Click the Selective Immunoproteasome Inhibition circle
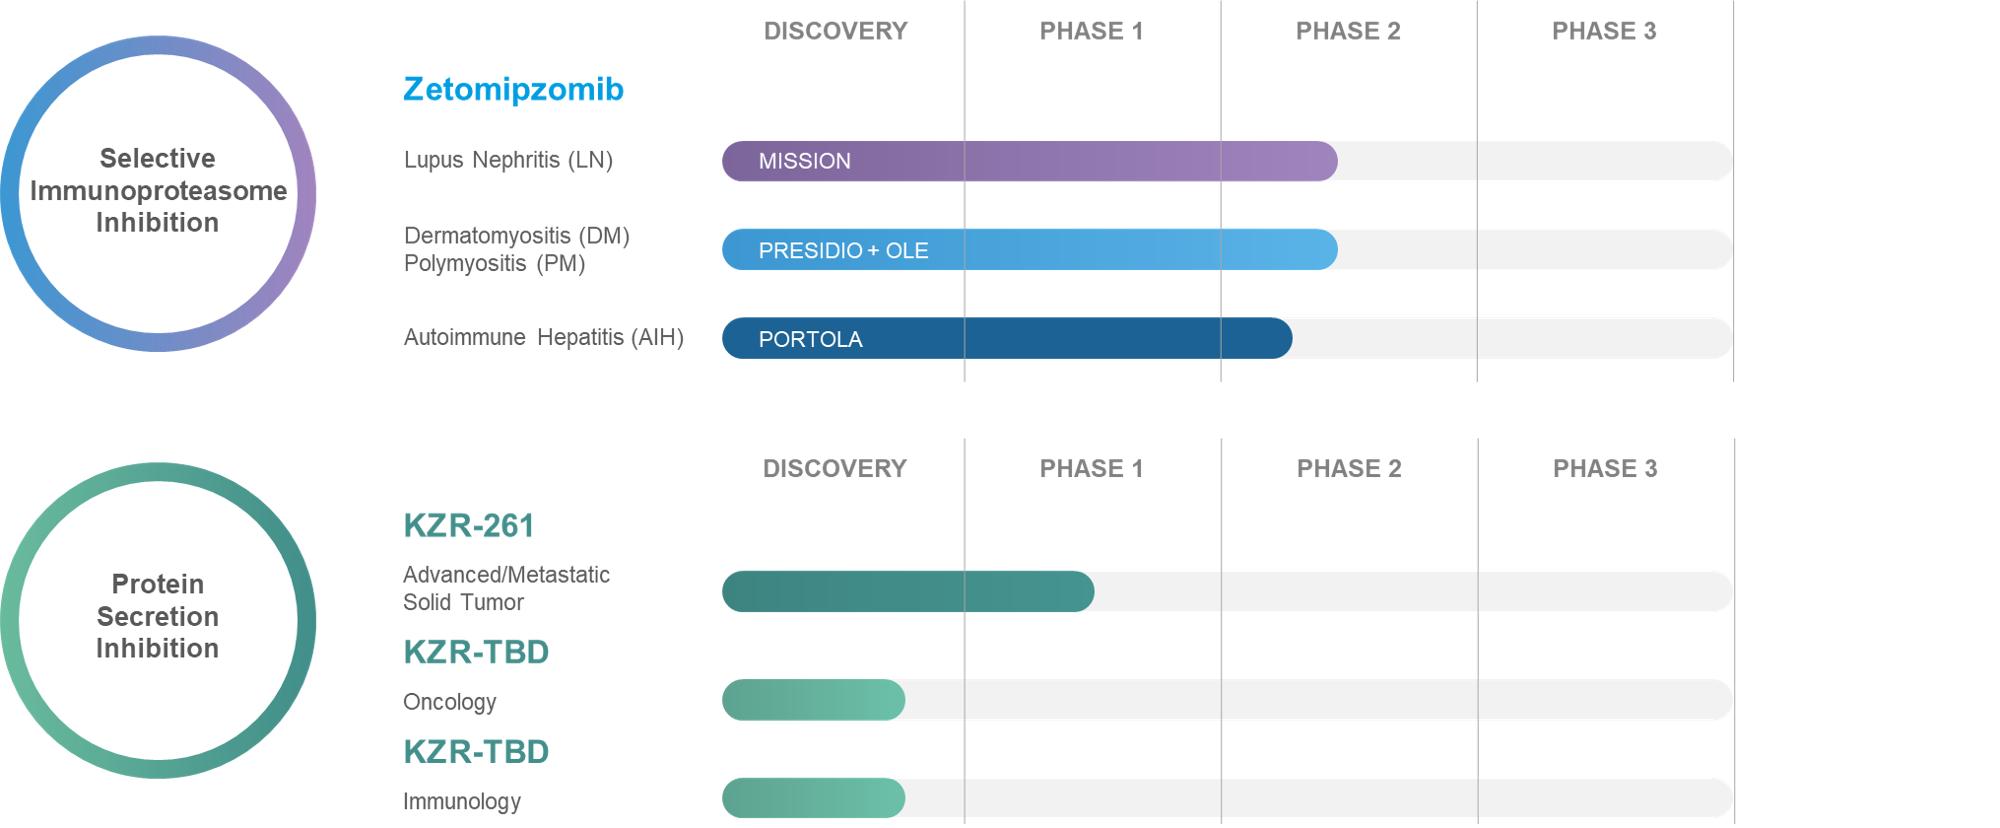This screenshot has height=828, width=2000. [x=158, y=192]
